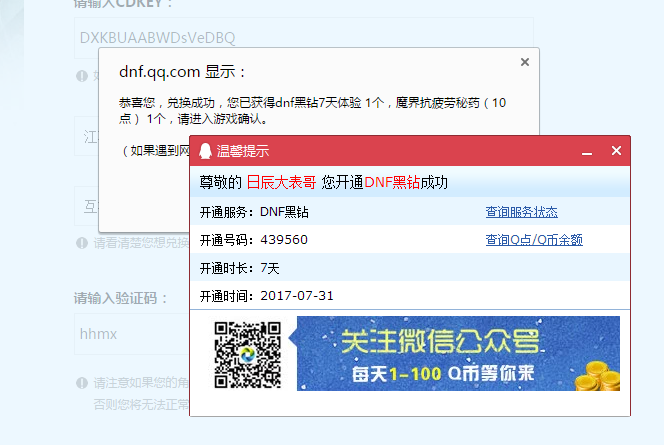Click the gold coins graphic on banner
Screen dimensions: 664x445
pos(598,376)
